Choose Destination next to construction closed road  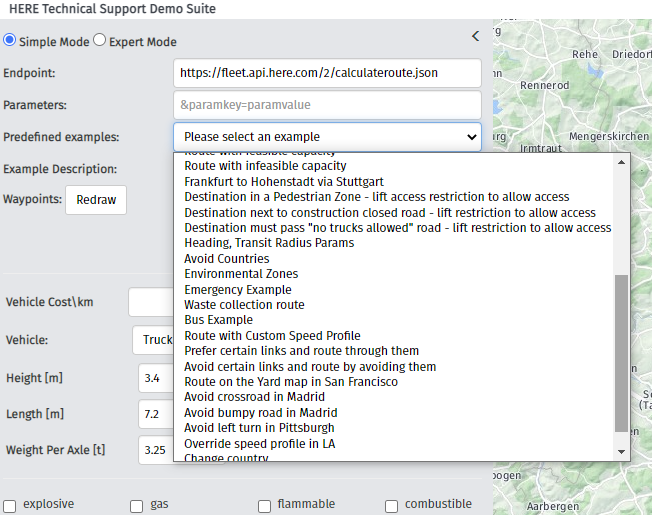(390, 212)
